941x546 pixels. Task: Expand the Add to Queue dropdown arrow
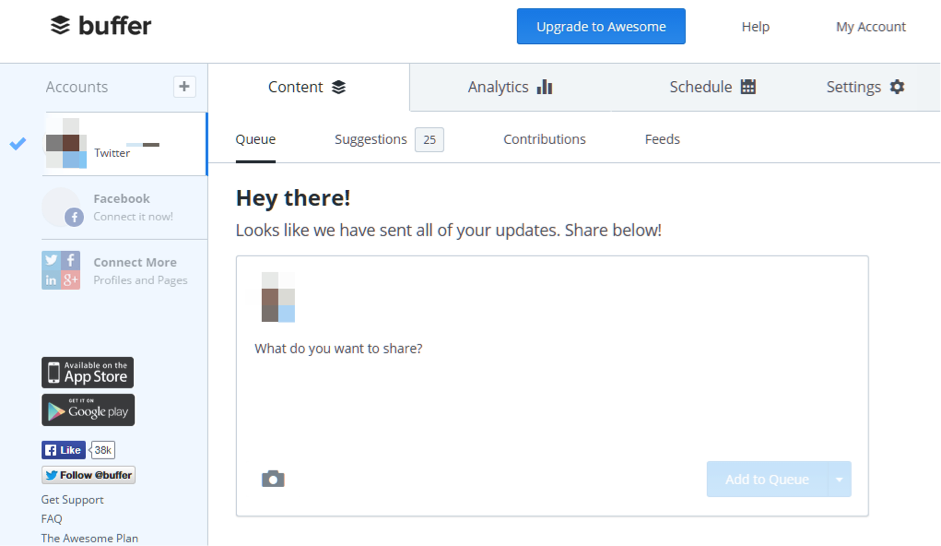coord(840,479)
